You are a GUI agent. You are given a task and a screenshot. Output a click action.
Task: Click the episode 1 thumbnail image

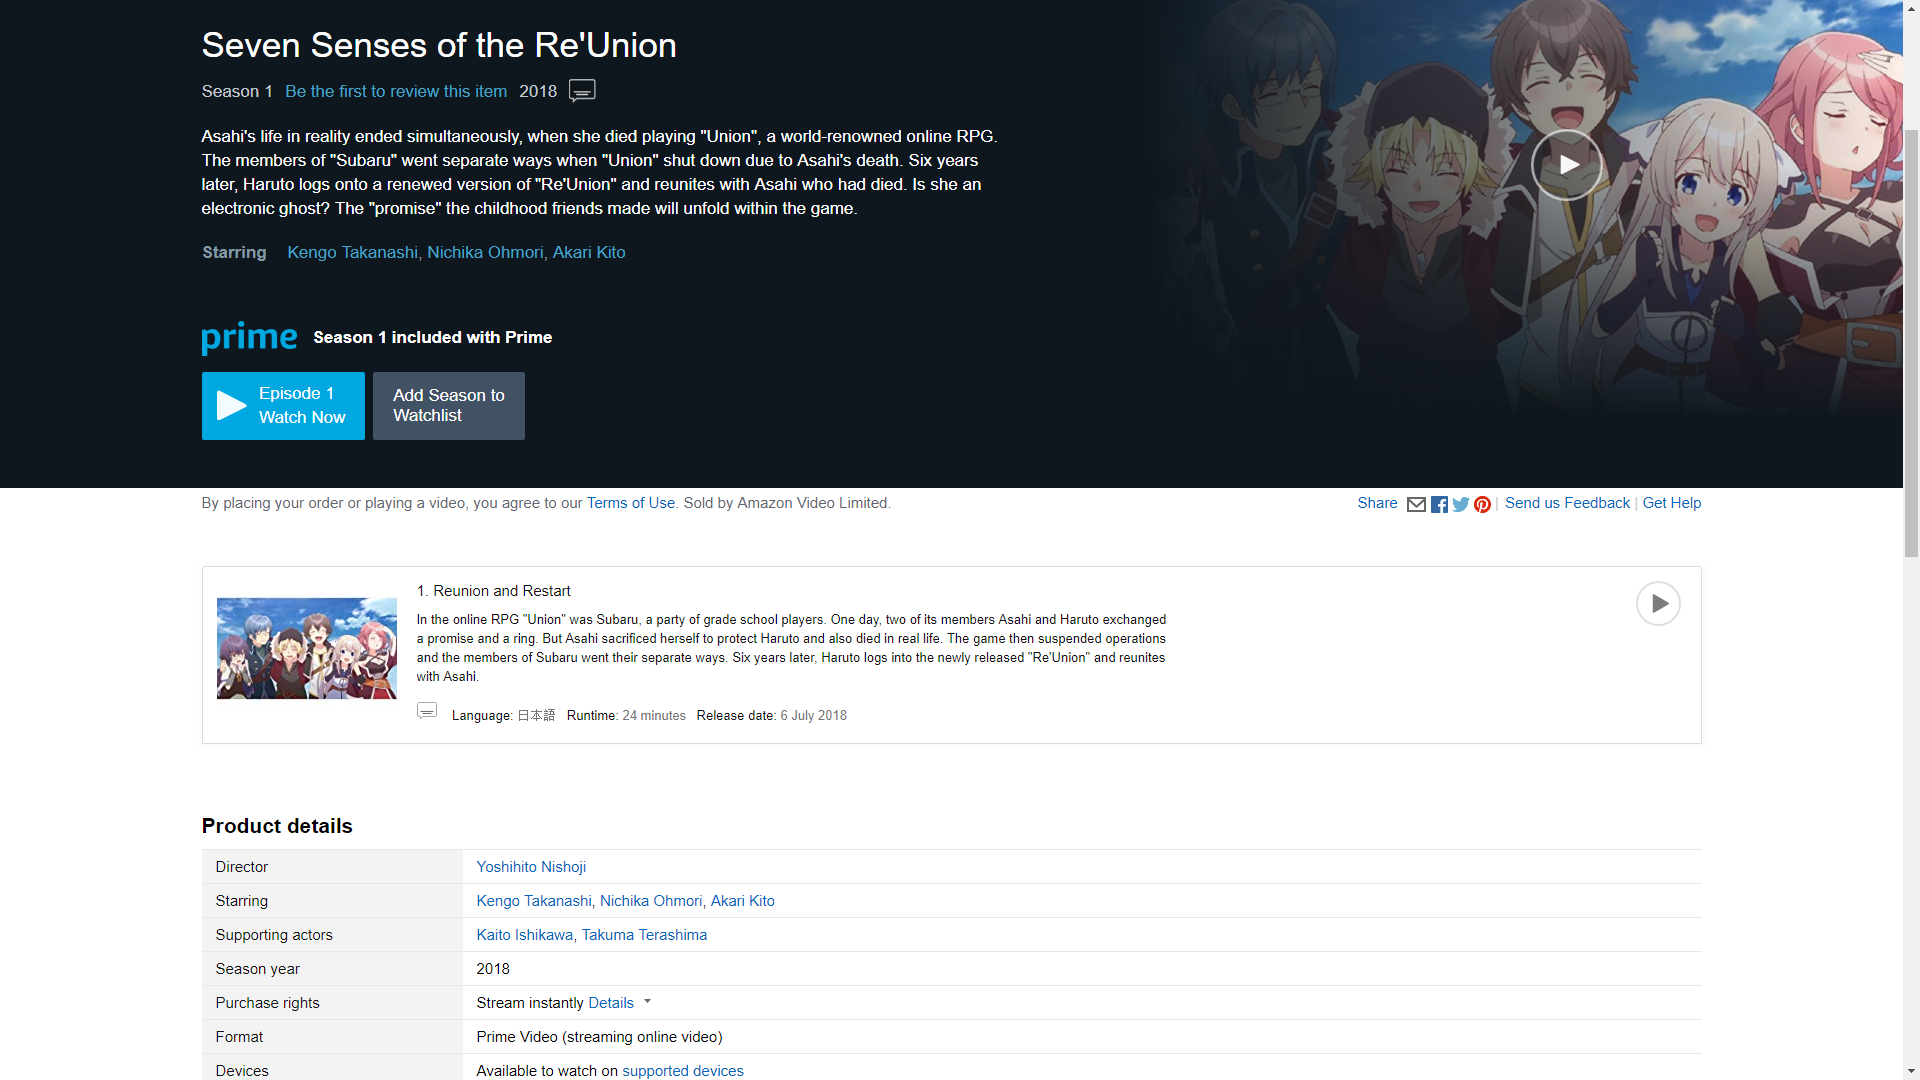click(x=306, y=647)
